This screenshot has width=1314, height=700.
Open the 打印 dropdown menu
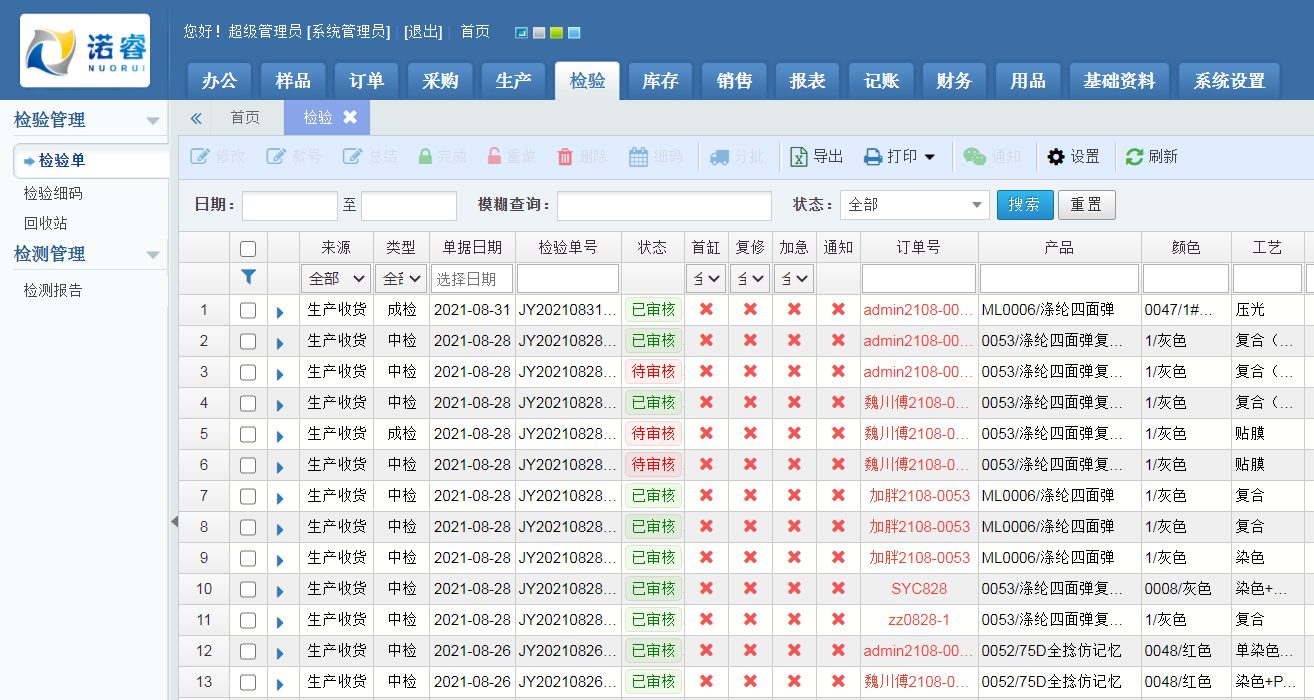point(900,157)
